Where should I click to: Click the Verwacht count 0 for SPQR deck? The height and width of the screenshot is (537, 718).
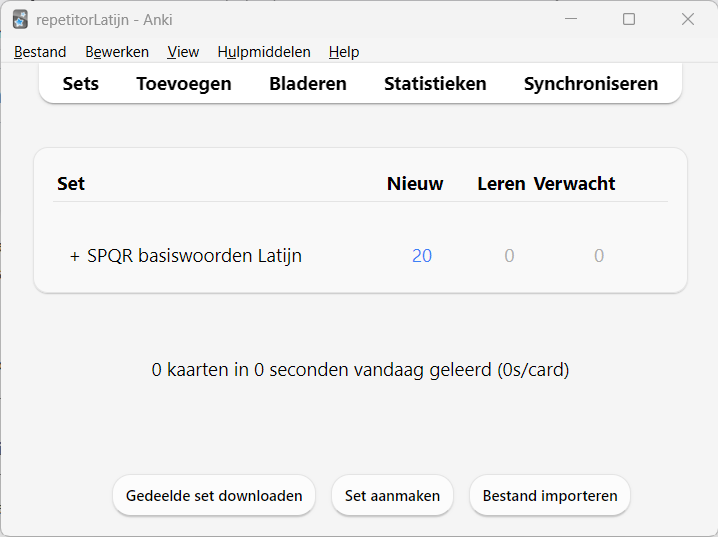[x=599, y=255]
